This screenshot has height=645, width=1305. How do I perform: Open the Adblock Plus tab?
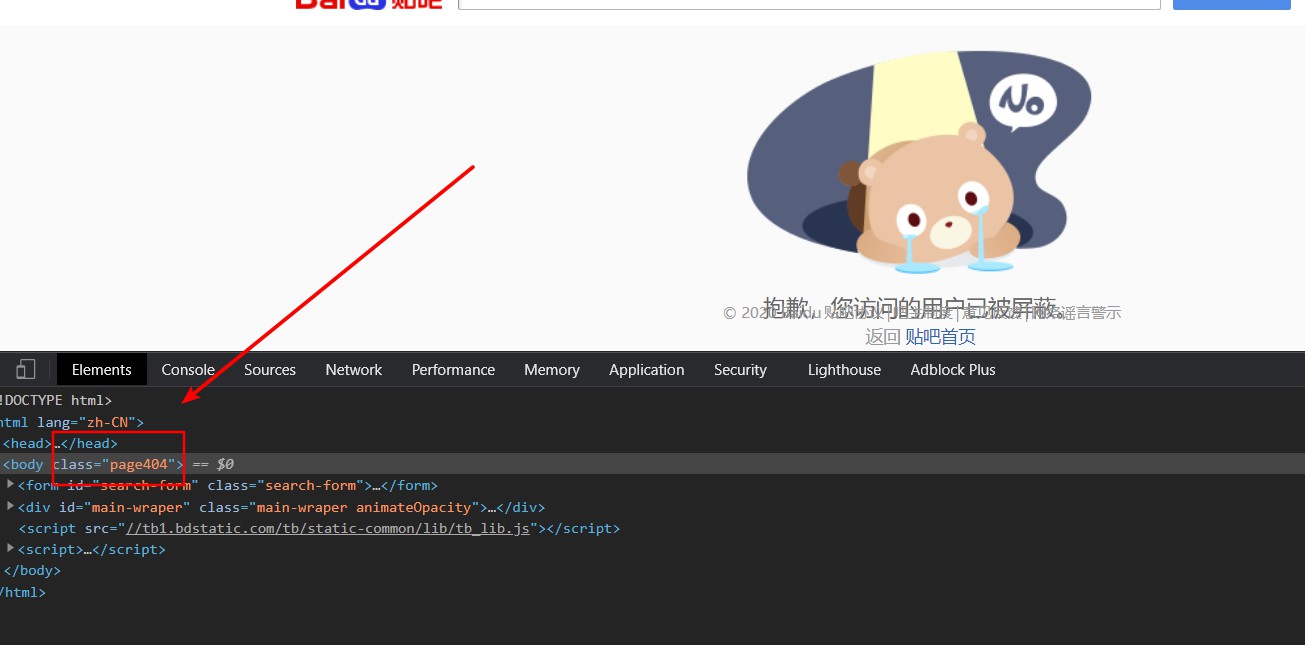click(x=953, y=369)
